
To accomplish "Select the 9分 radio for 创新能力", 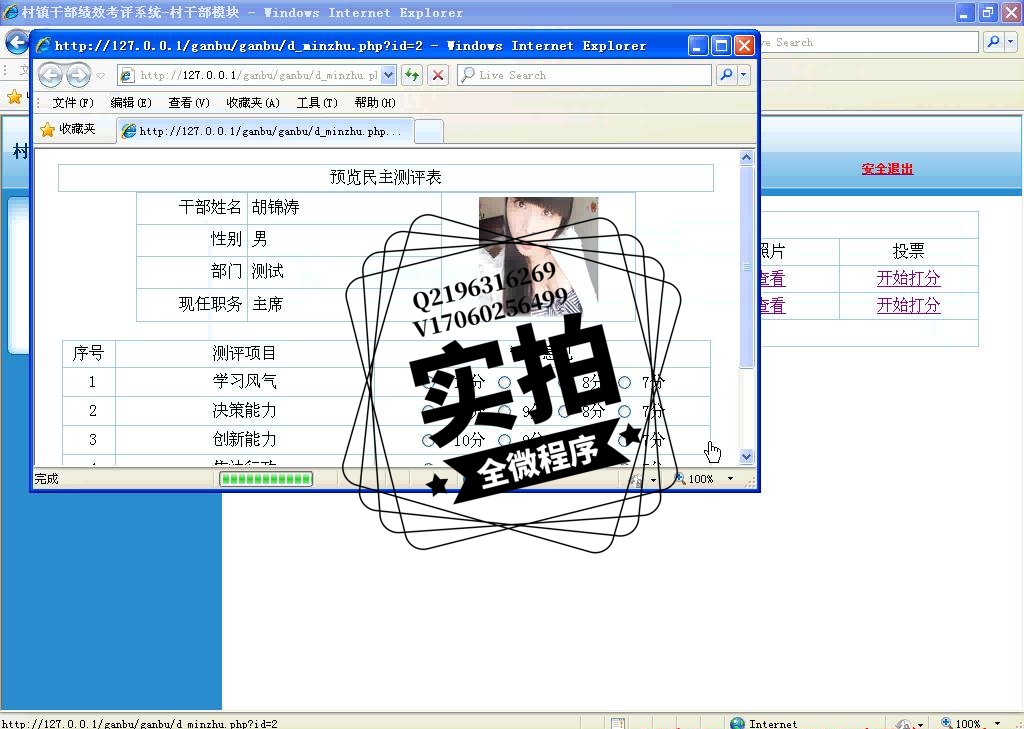I will (x=504, y=440).
